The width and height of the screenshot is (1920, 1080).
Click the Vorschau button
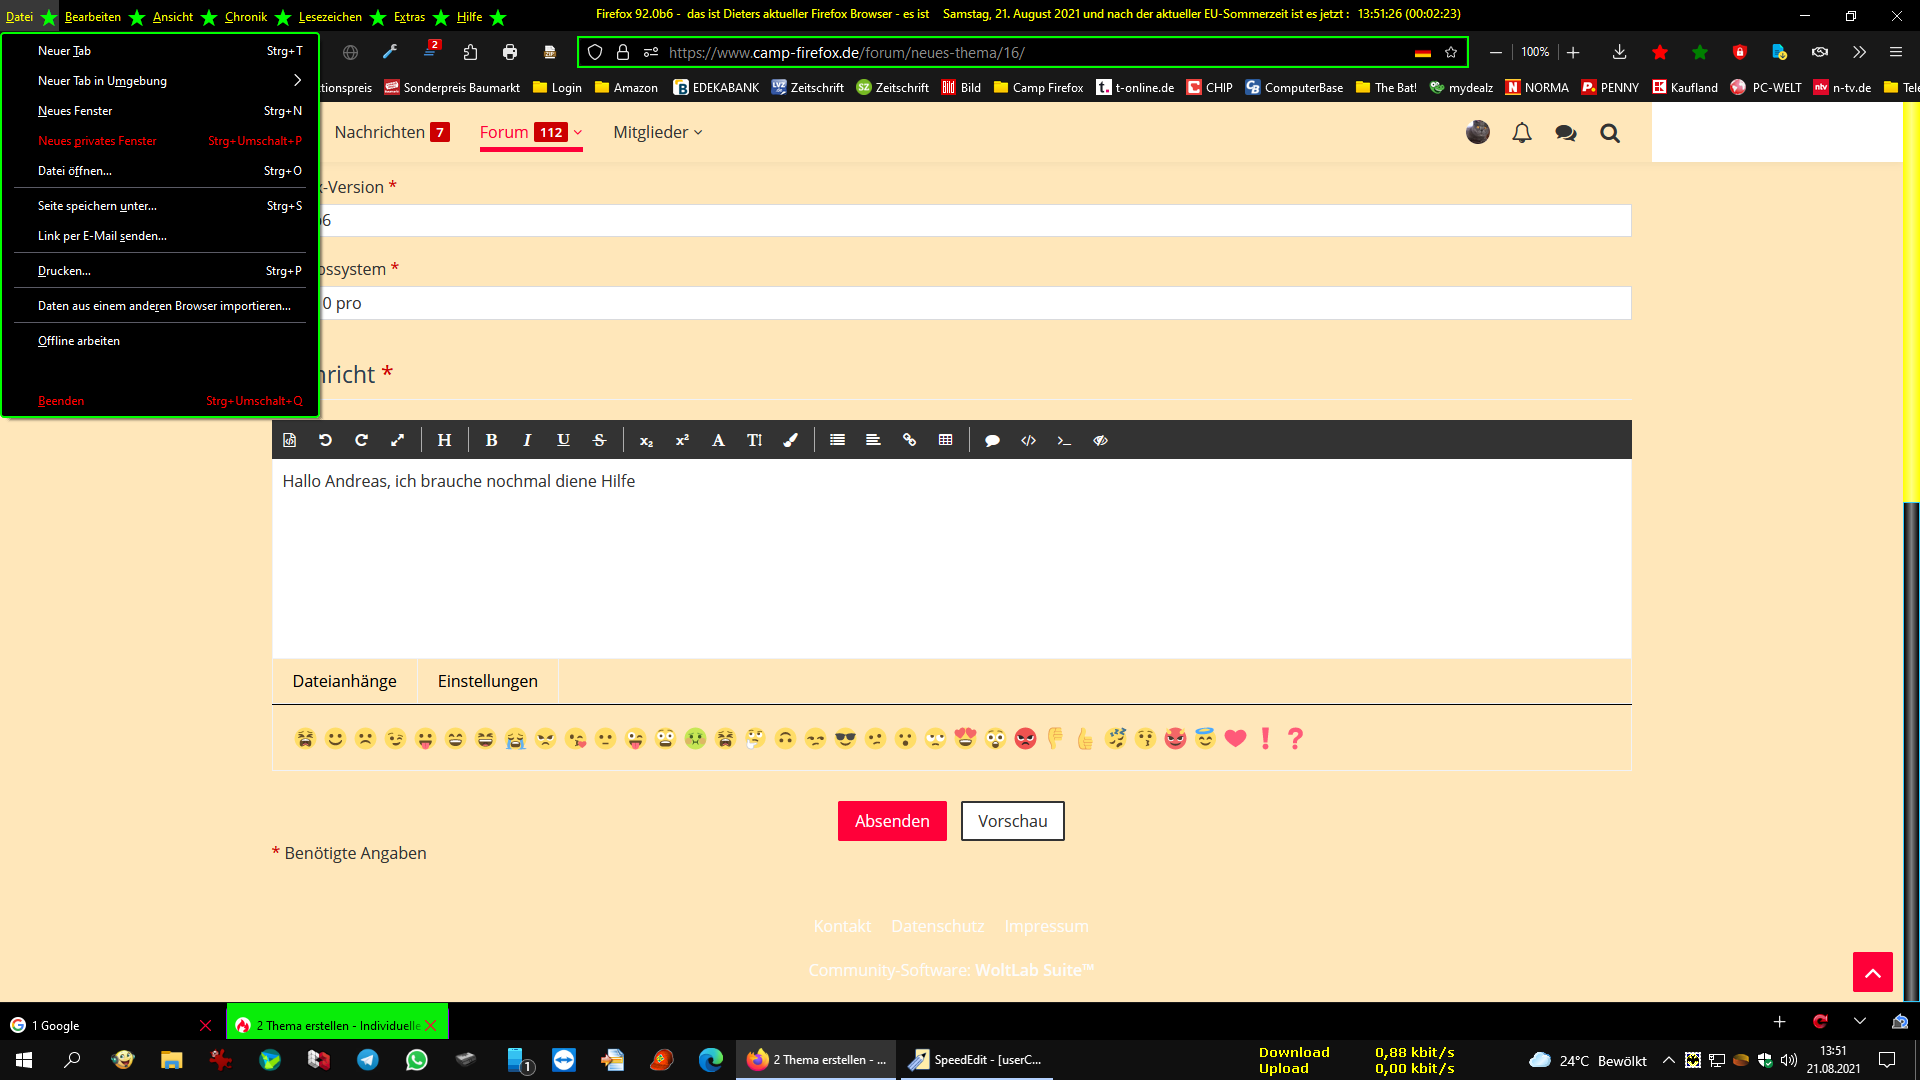[1012, 821]
